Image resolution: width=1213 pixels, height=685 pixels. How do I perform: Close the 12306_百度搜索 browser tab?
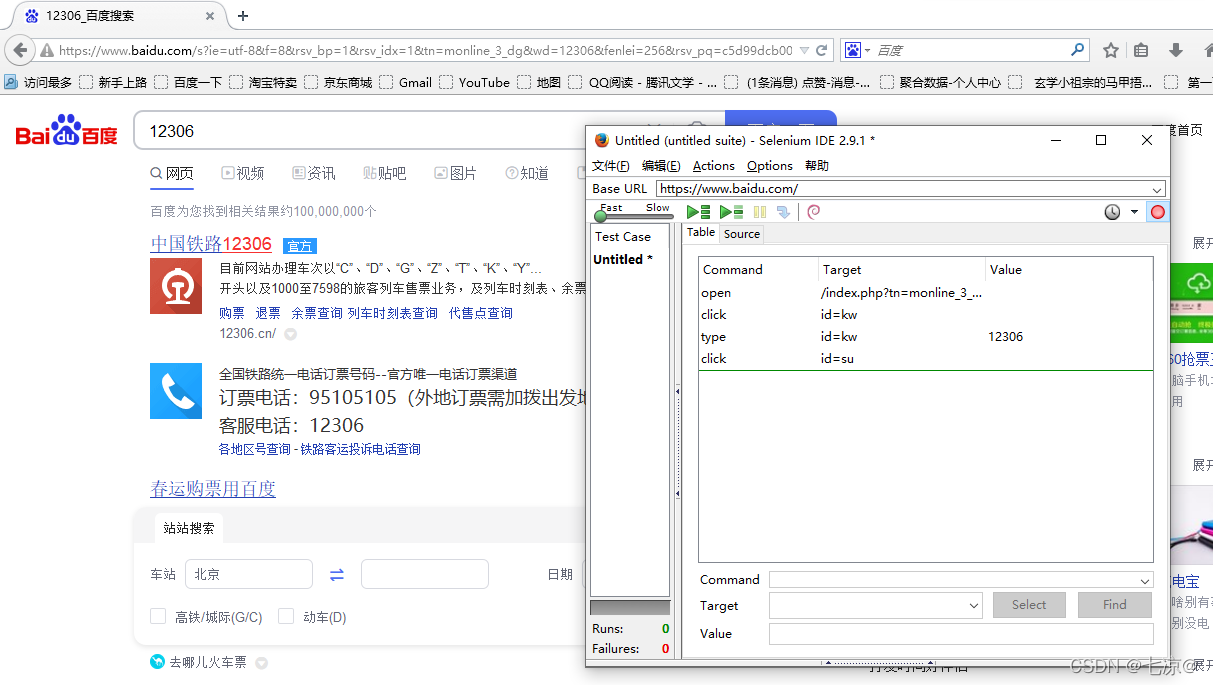coord(209,16)
